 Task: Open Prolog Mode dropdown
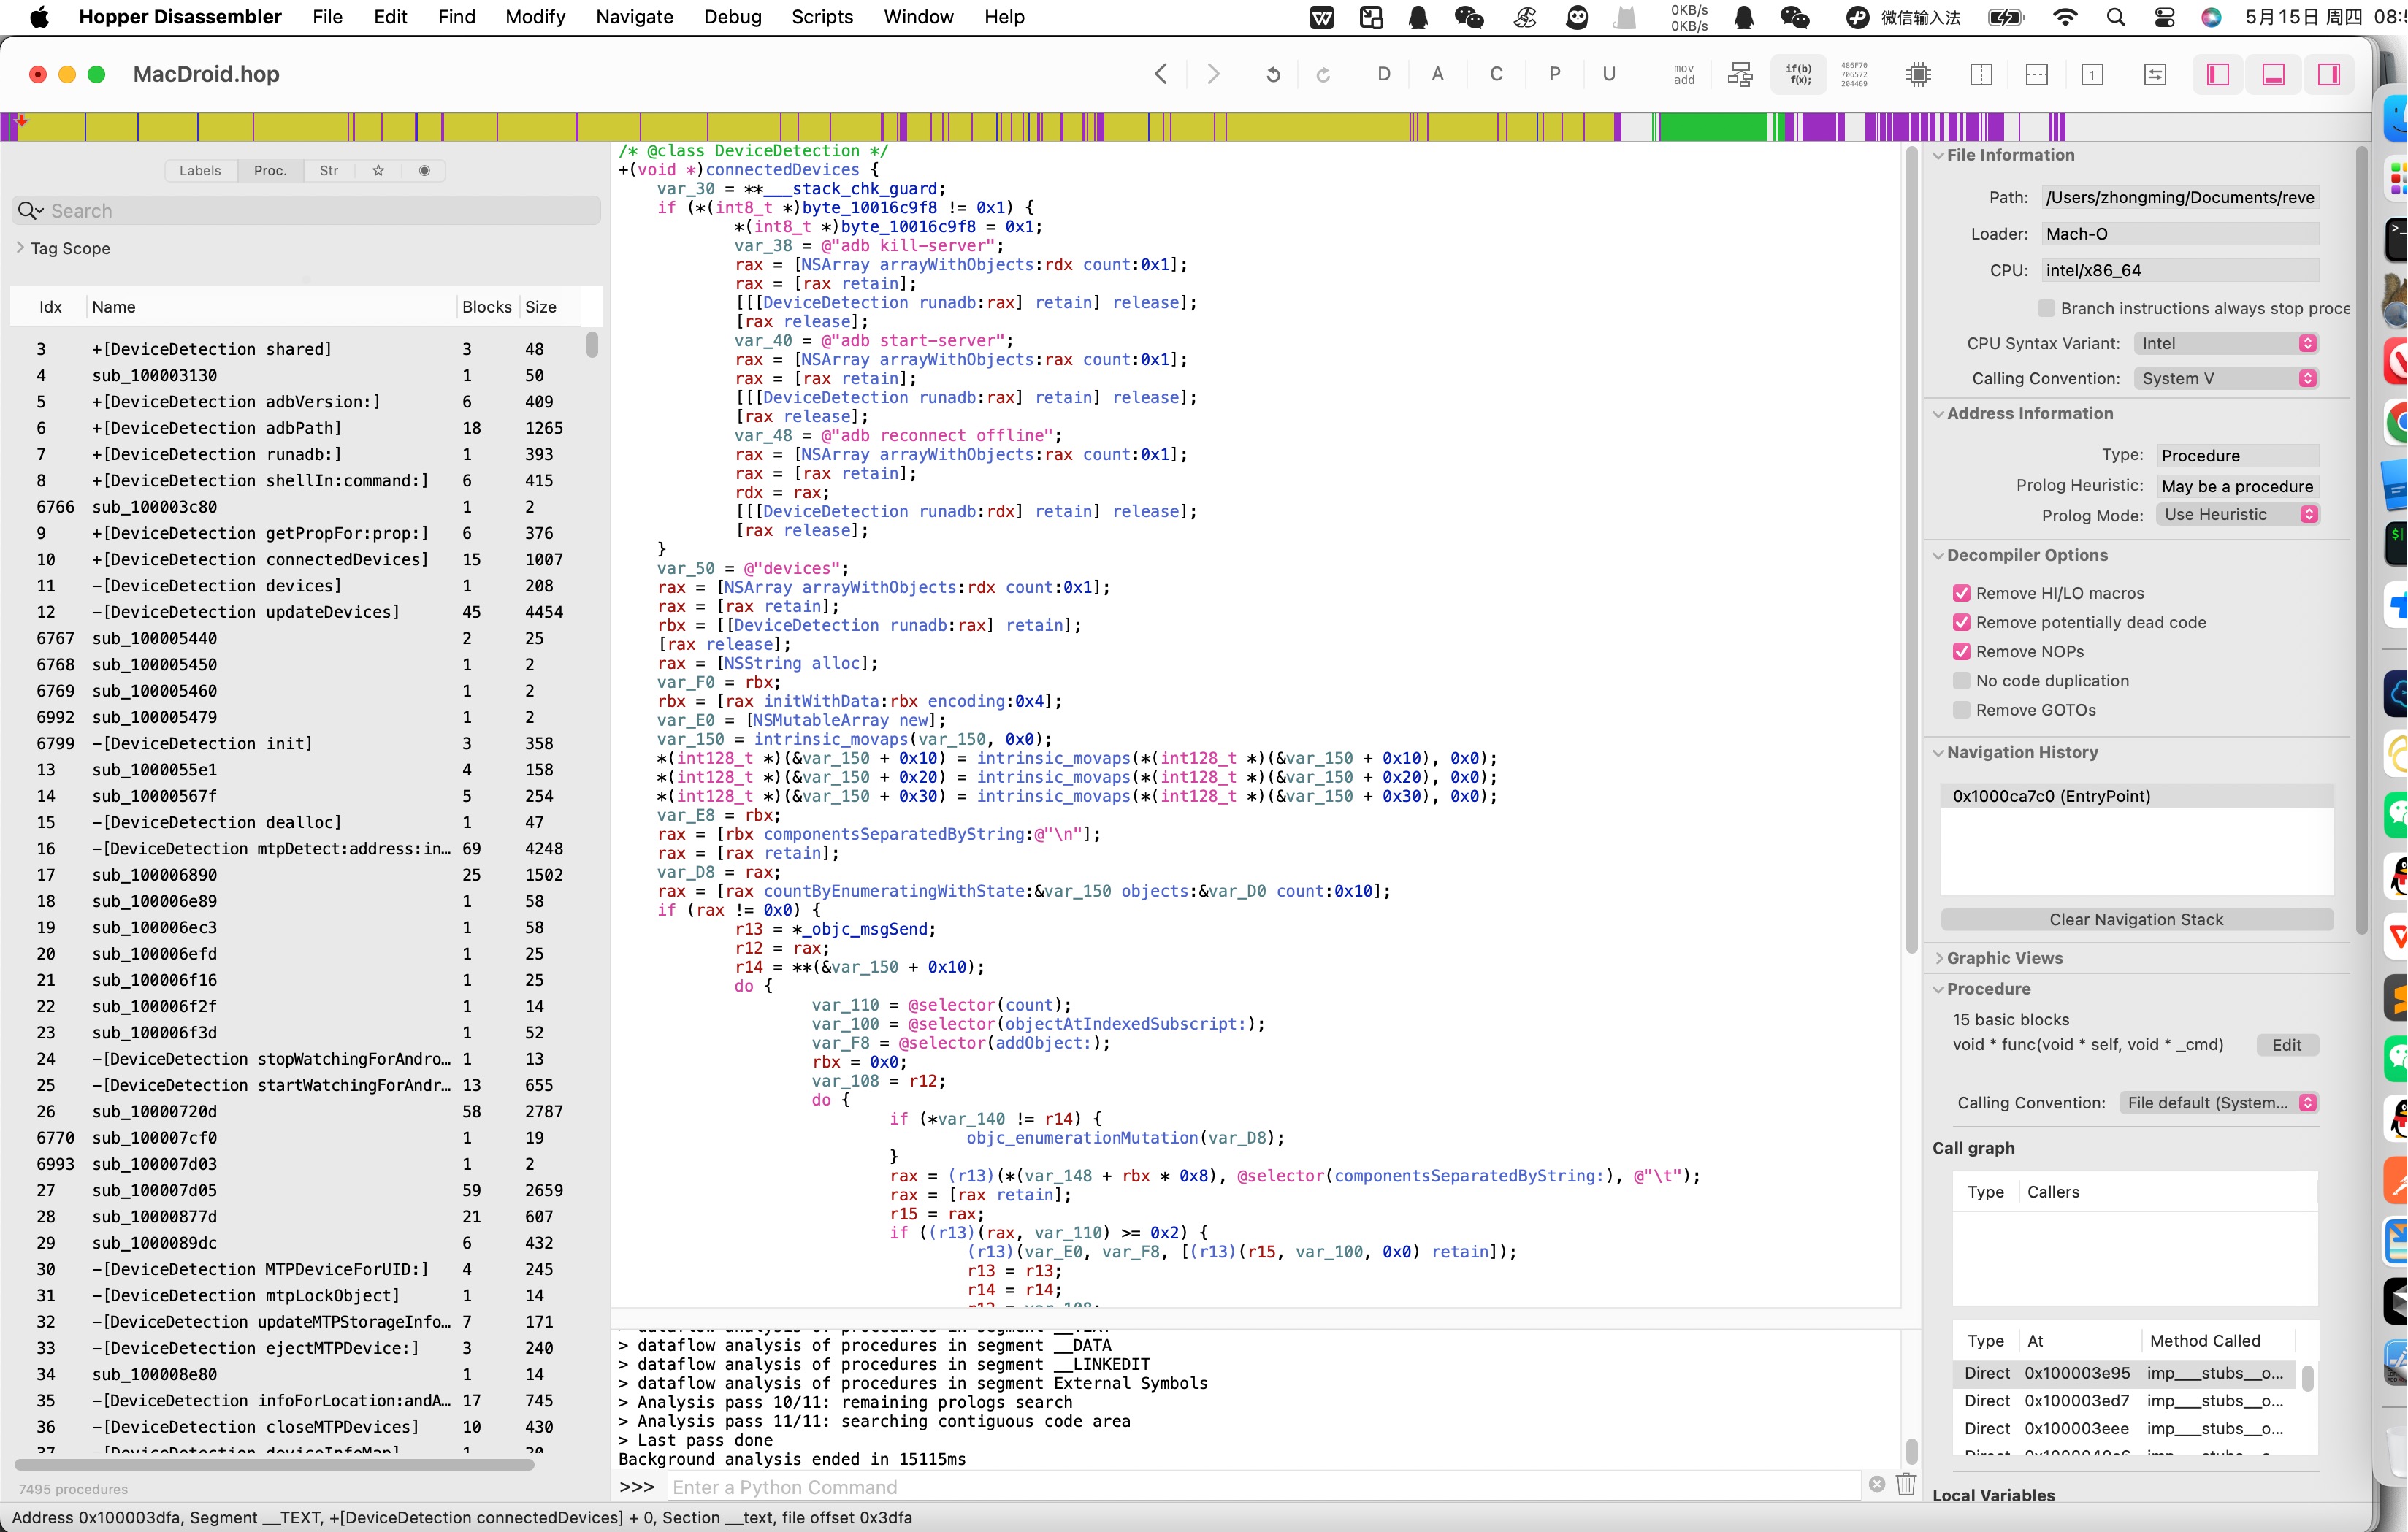(2236, 515)
